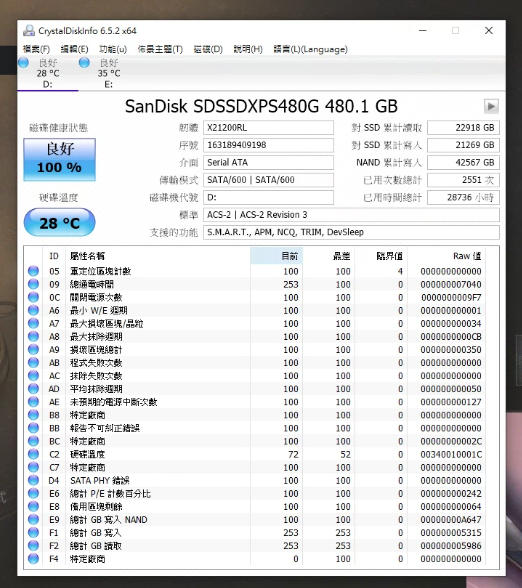Select the 最小 W/E 週期 attribute name
The height and width of the screenshot is (588, 522).
coord(99,310)
